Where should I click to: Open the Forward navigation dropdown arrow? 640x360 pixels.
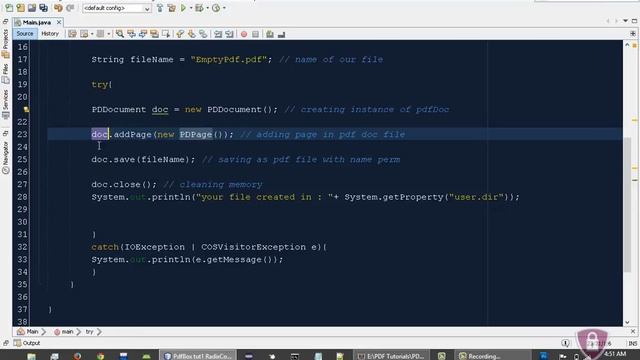click(x=109, y=34)
